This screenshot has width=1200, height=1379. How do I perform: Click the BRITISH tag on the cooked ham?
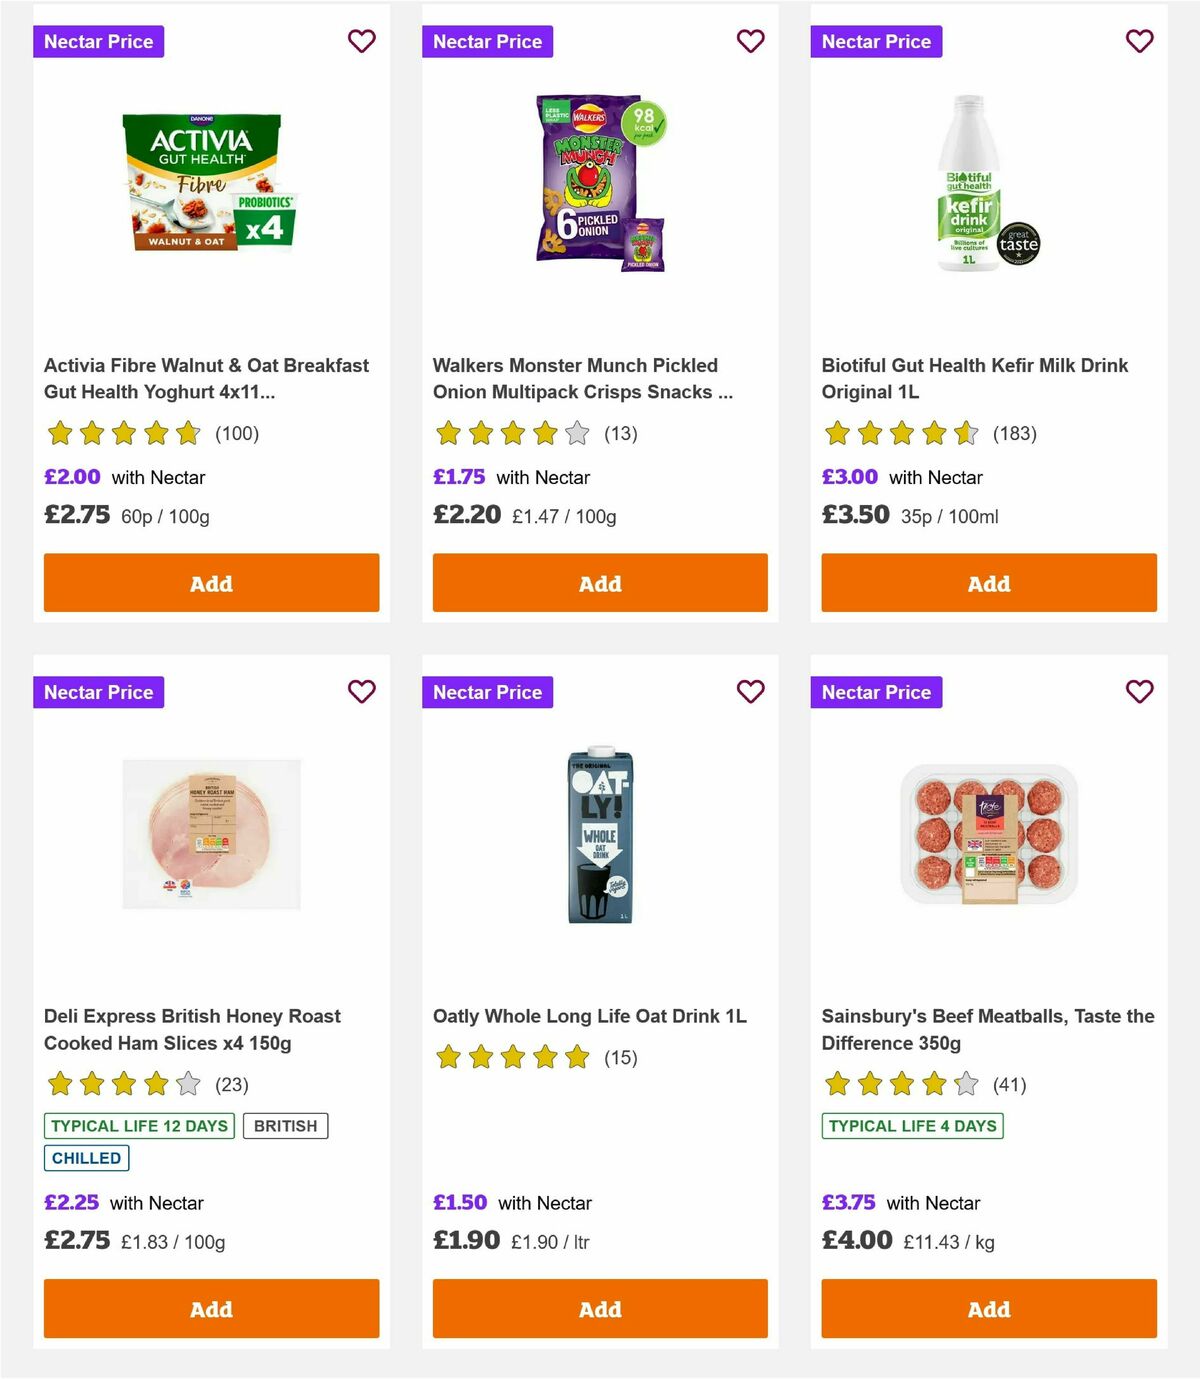(285, 1125)
